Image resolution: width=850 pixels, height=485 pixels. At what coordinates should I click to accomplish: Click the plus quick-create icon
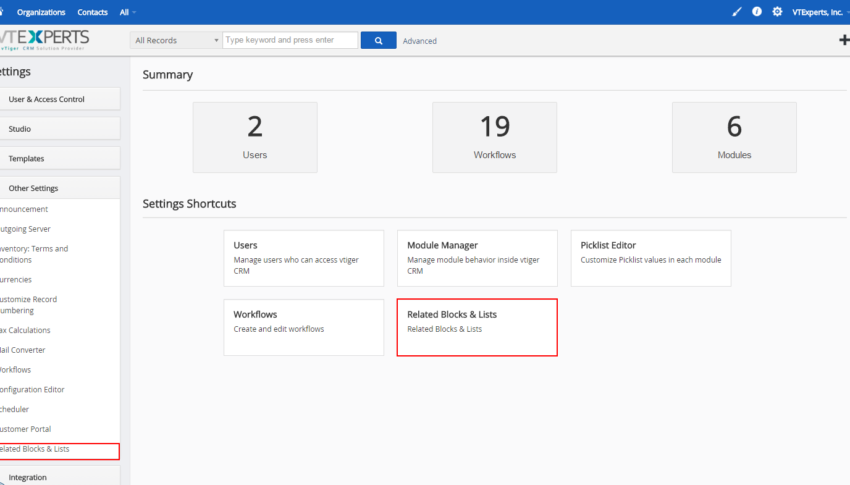tap(844, 40)
